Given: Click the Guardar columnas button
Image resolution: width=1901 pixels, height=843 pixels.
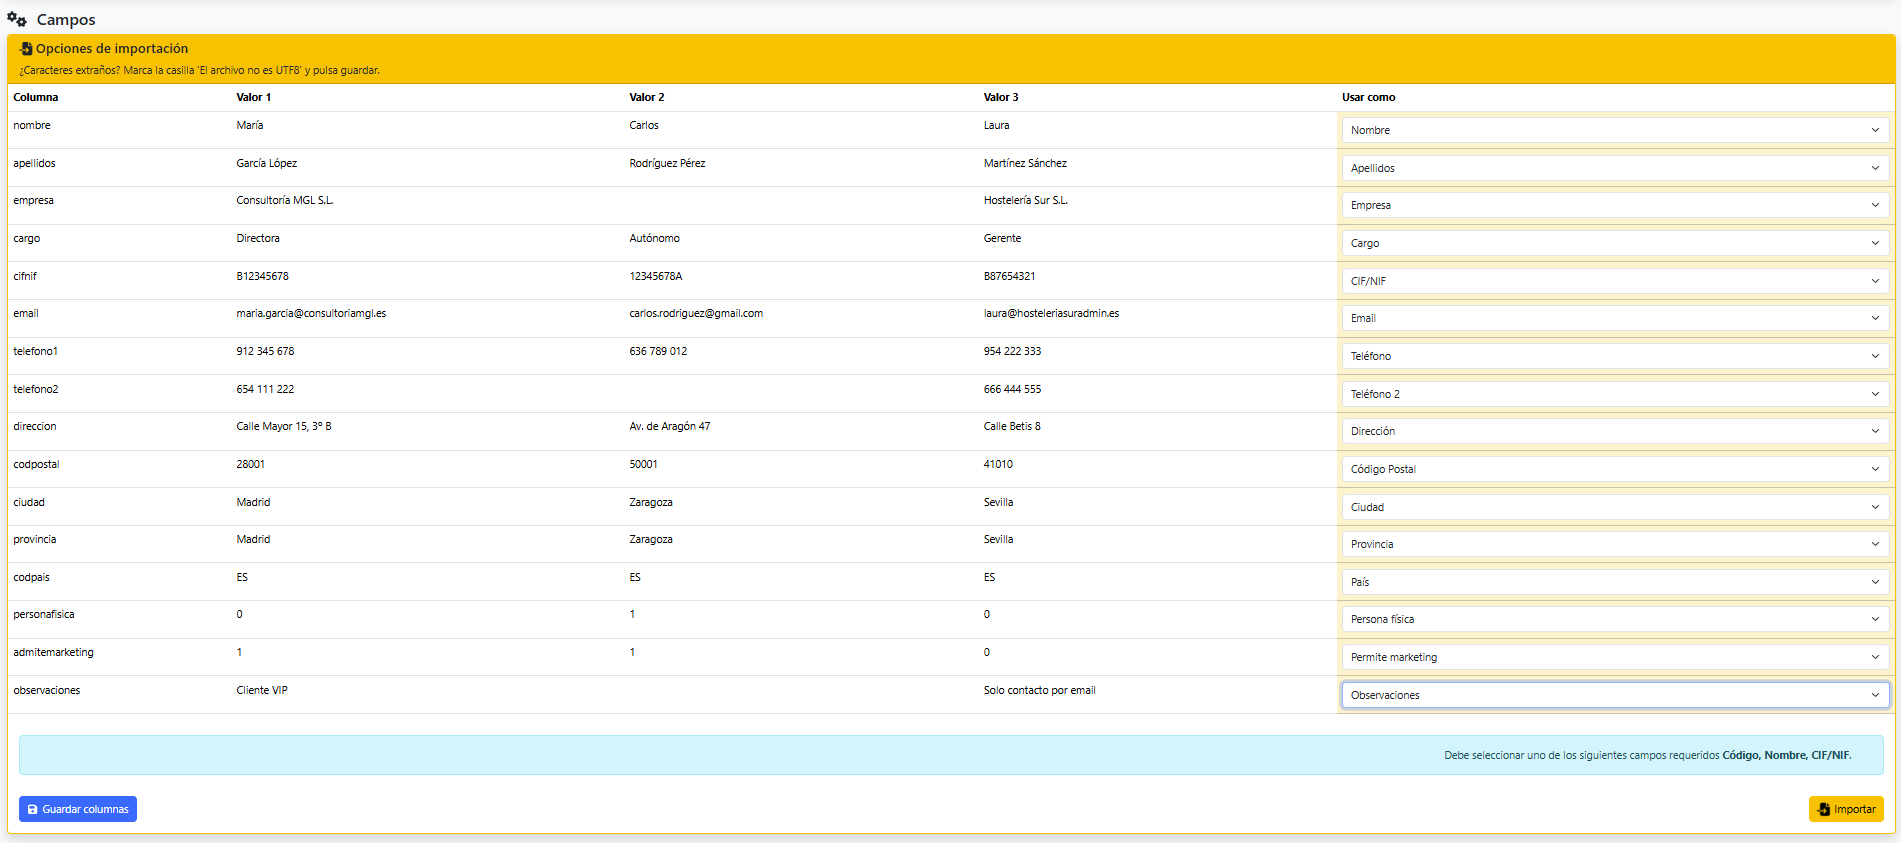Looking at the screenshot, I should coord(78,809).
